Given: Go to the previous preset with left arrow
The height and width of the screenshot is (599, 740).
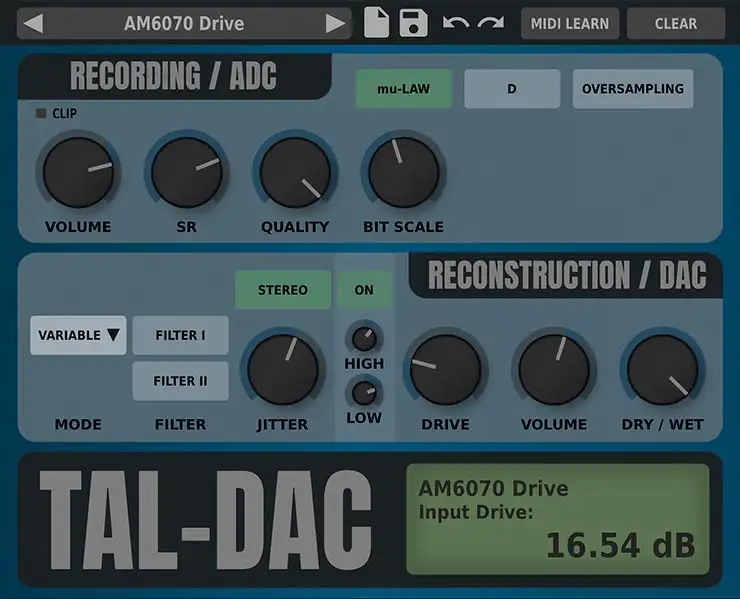Looking at the screenshot, I should (34, 24).
